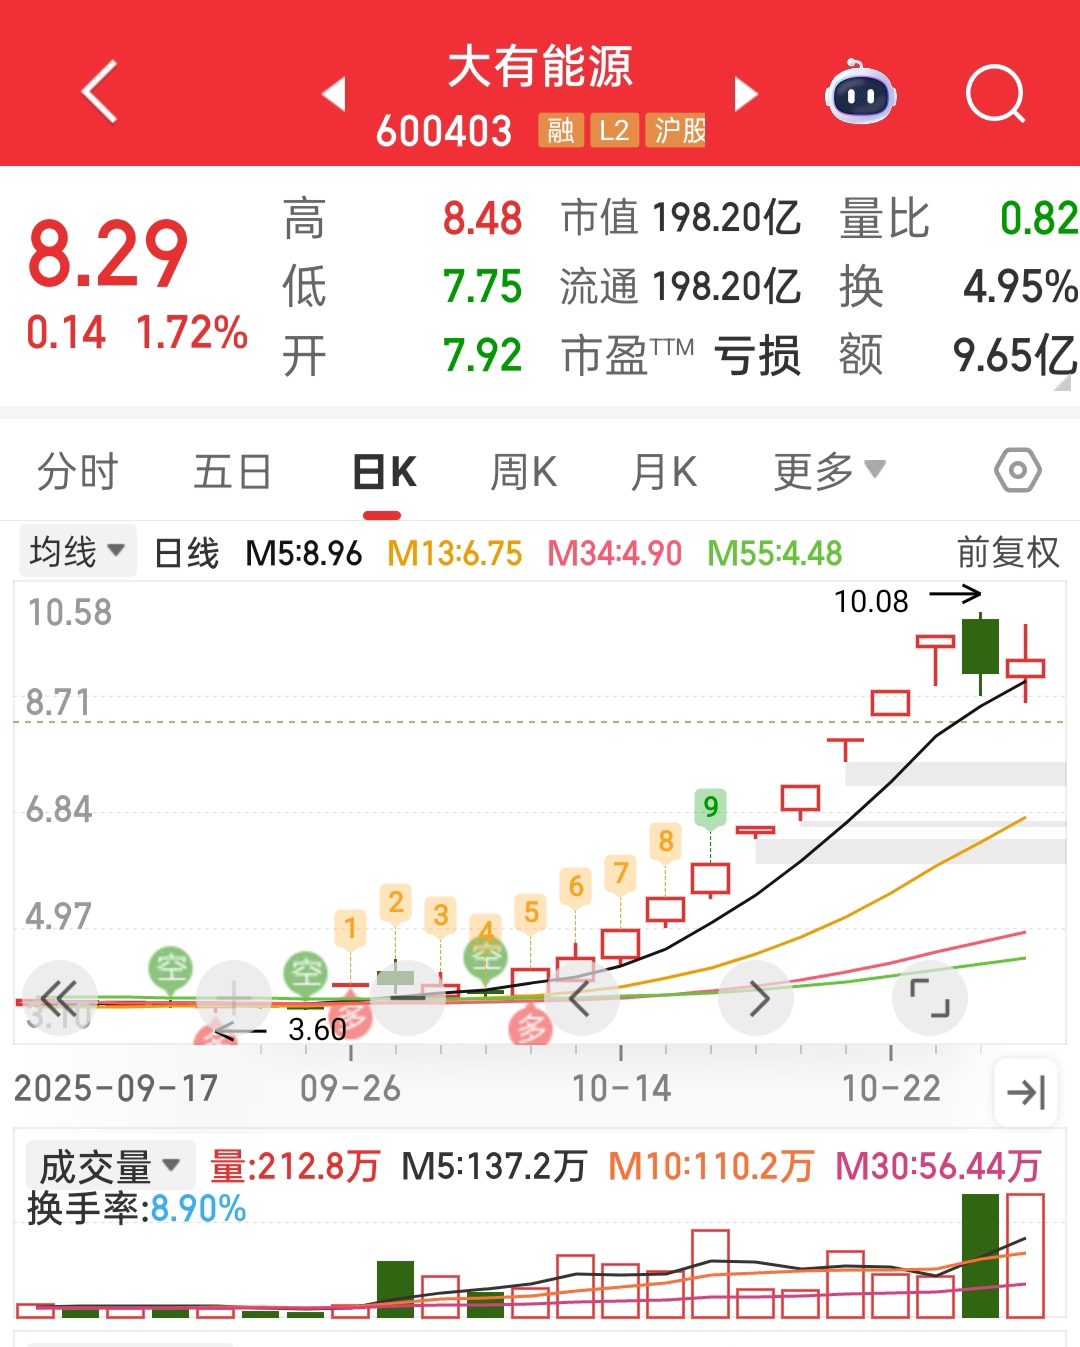
Task: Tap the large green candlestick
Action: tap(980, 648)
